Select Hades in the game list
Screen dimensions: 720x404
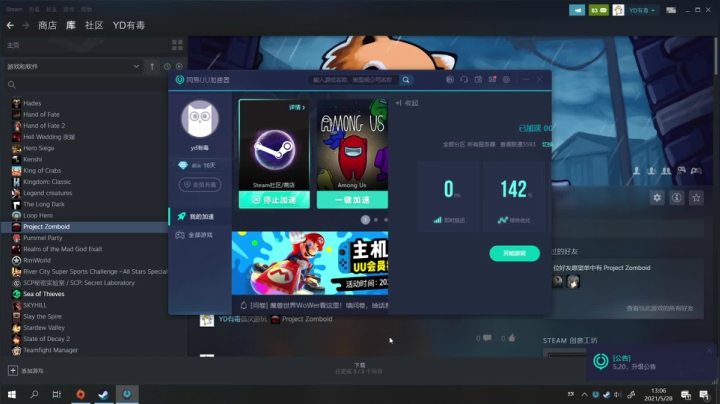(x=32, y=103)
